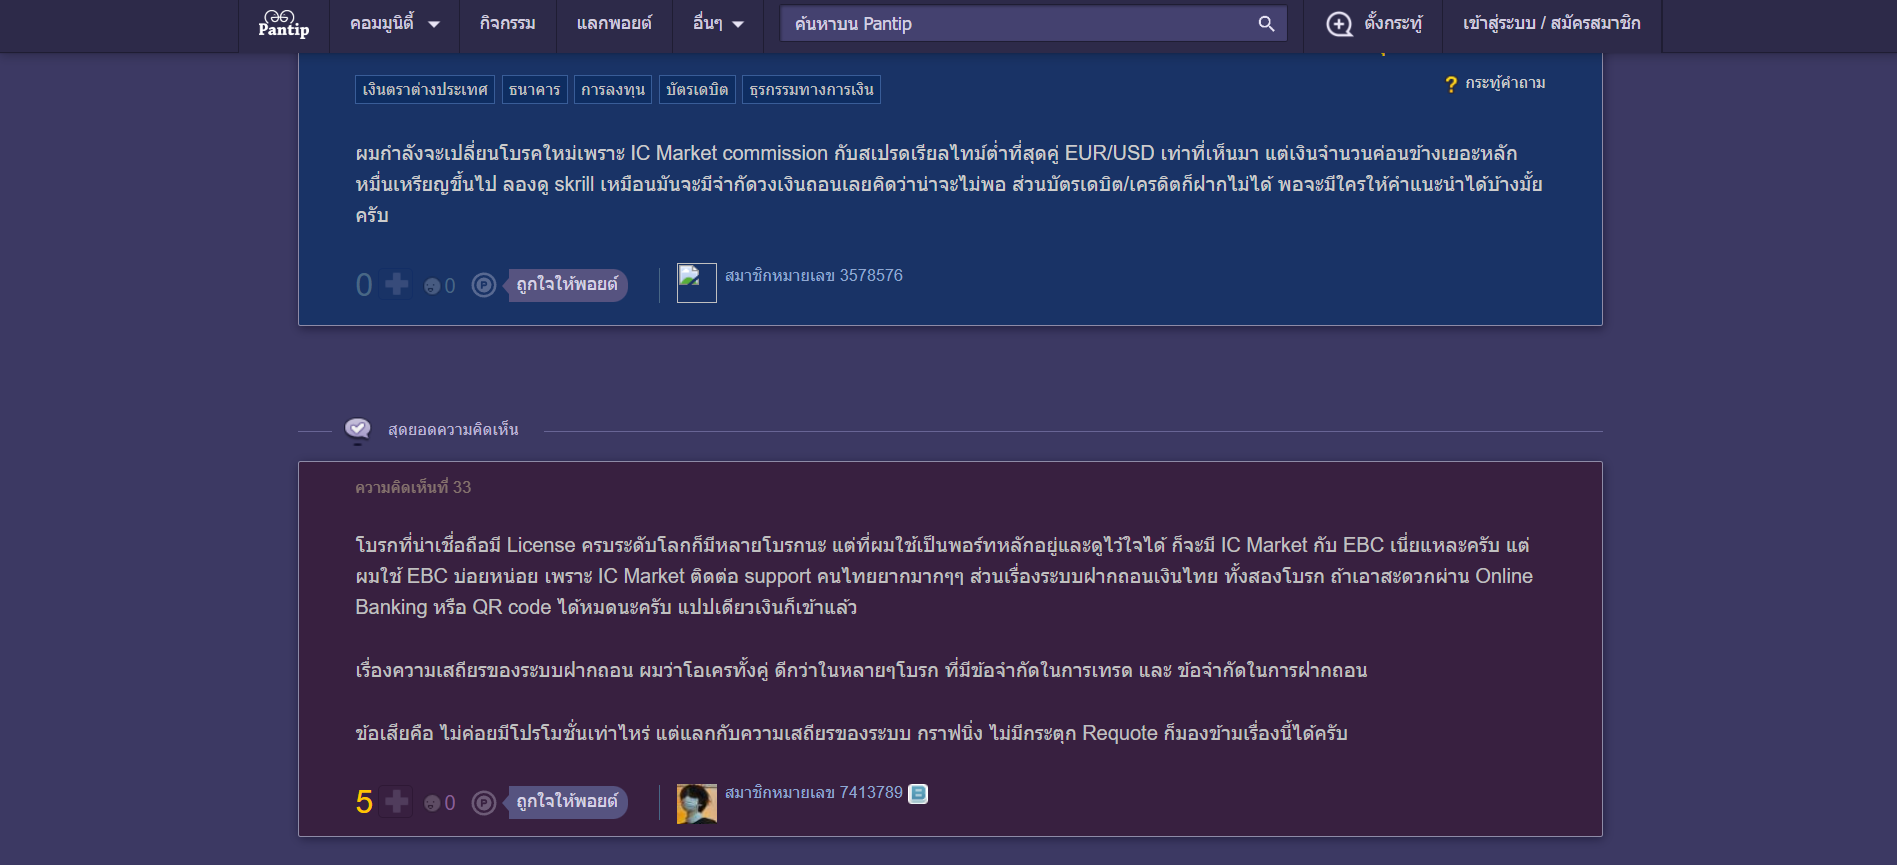Open member 7413789 avatar thumbnail
The image size is (1897, 865).
[697, 803]
